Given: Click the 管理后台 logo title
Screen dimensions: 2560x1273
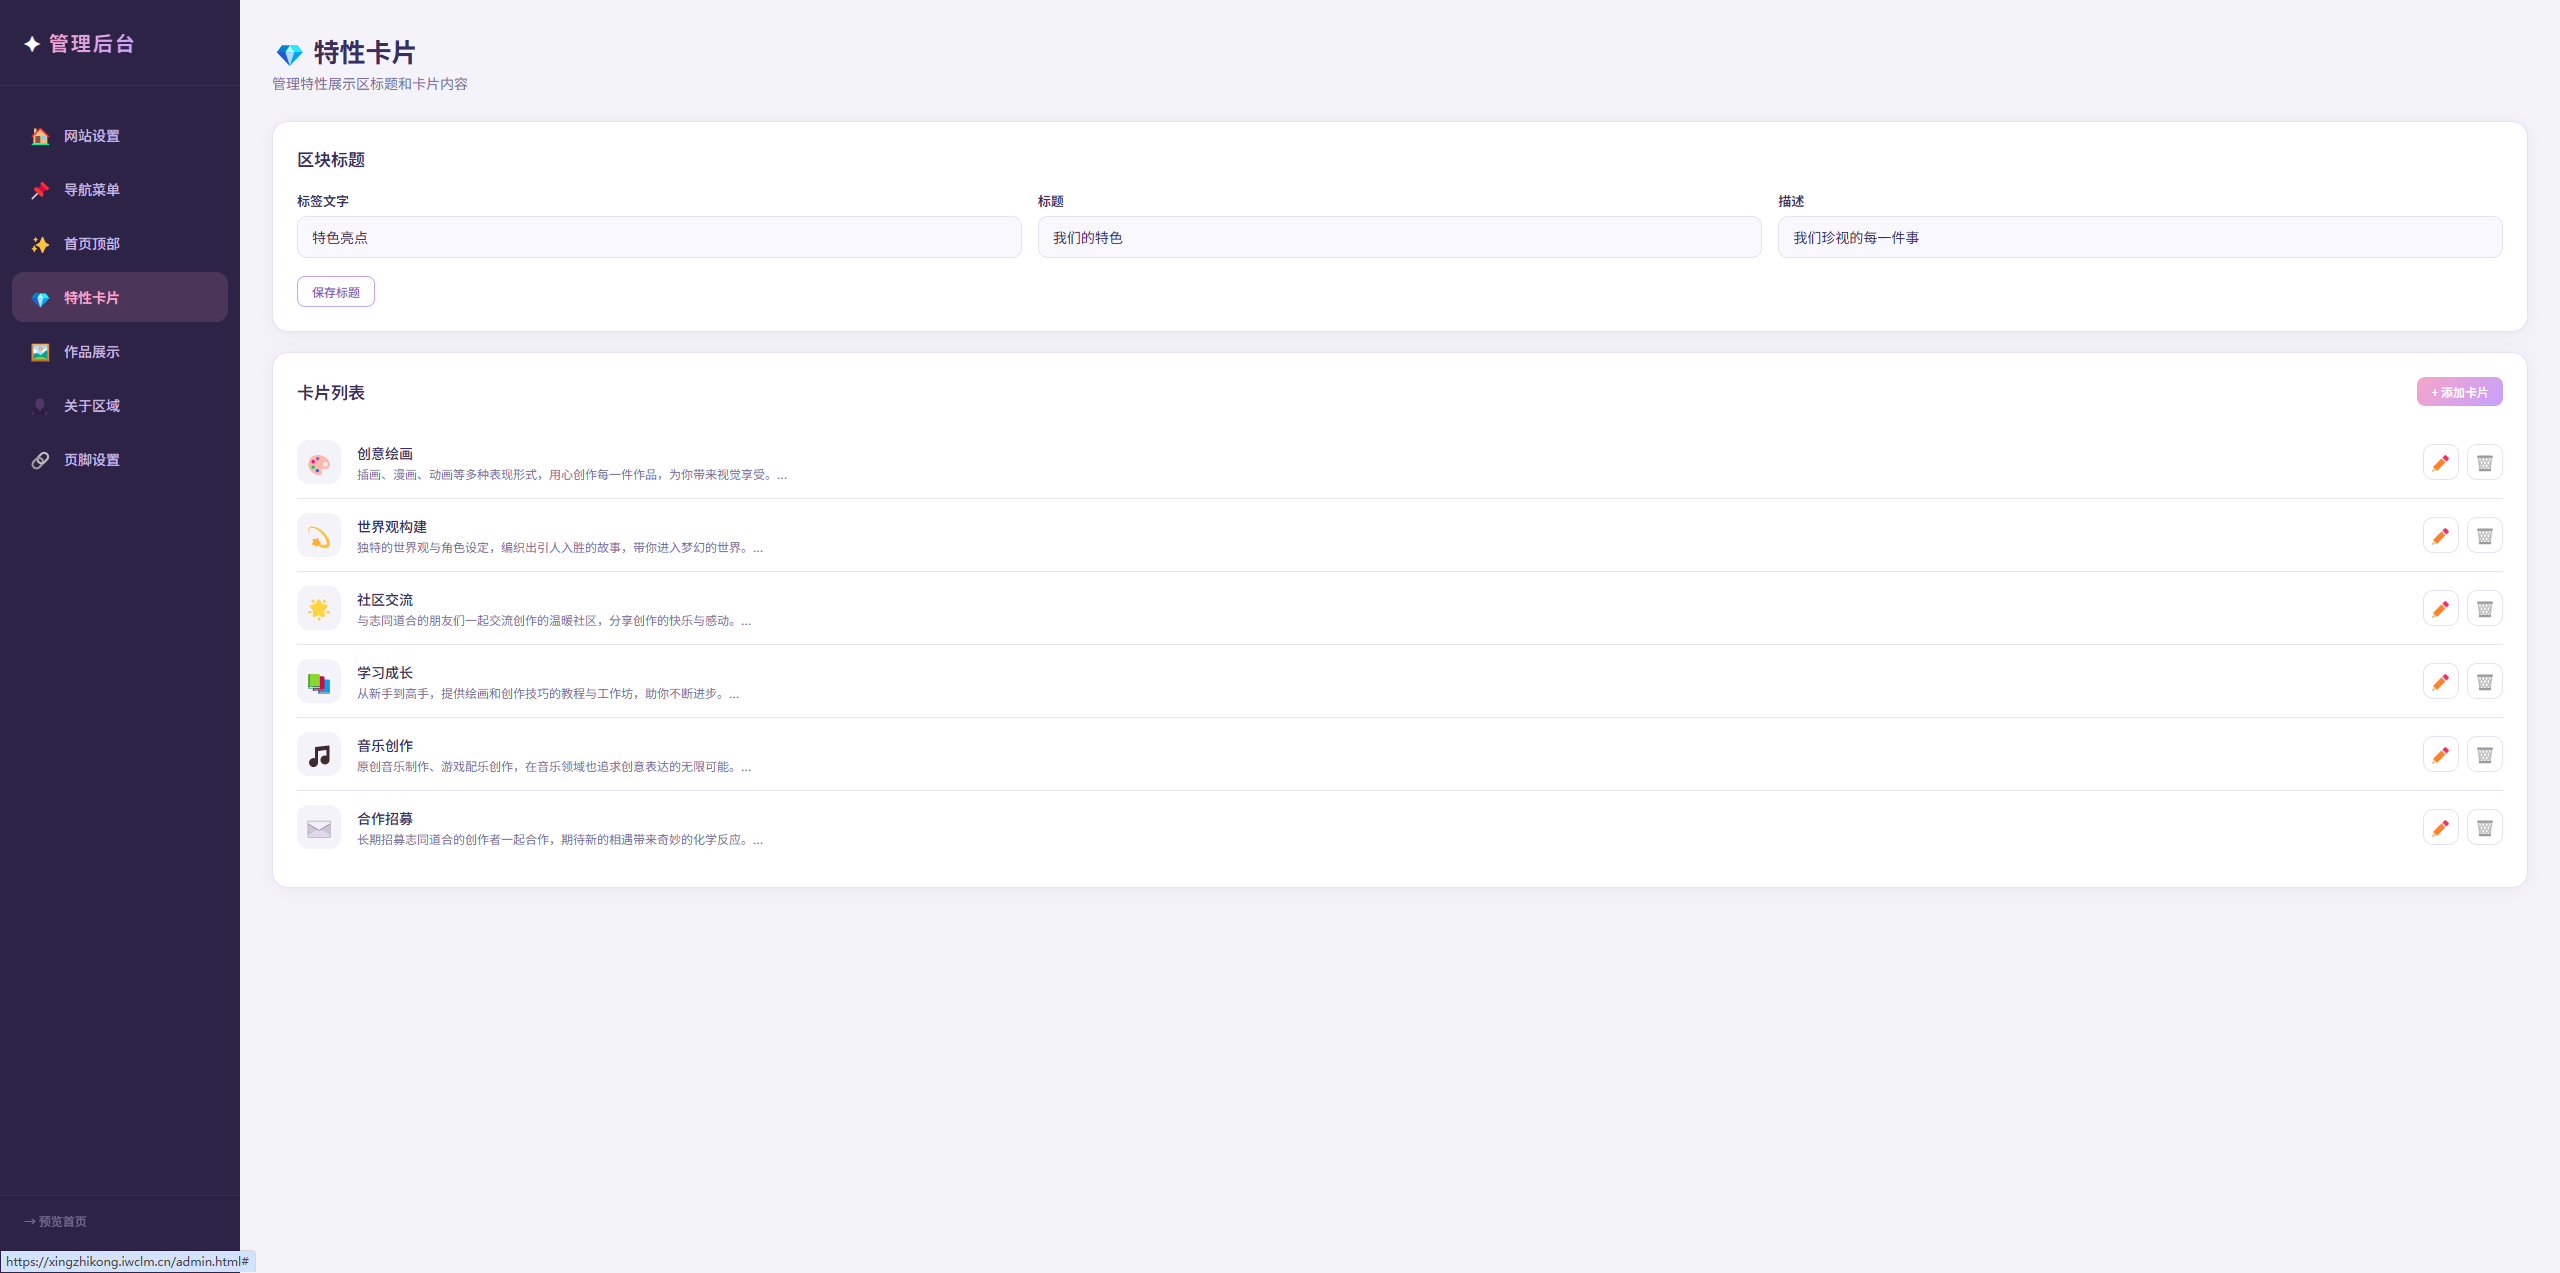Looking at the screenshot, I should [80, 44].
